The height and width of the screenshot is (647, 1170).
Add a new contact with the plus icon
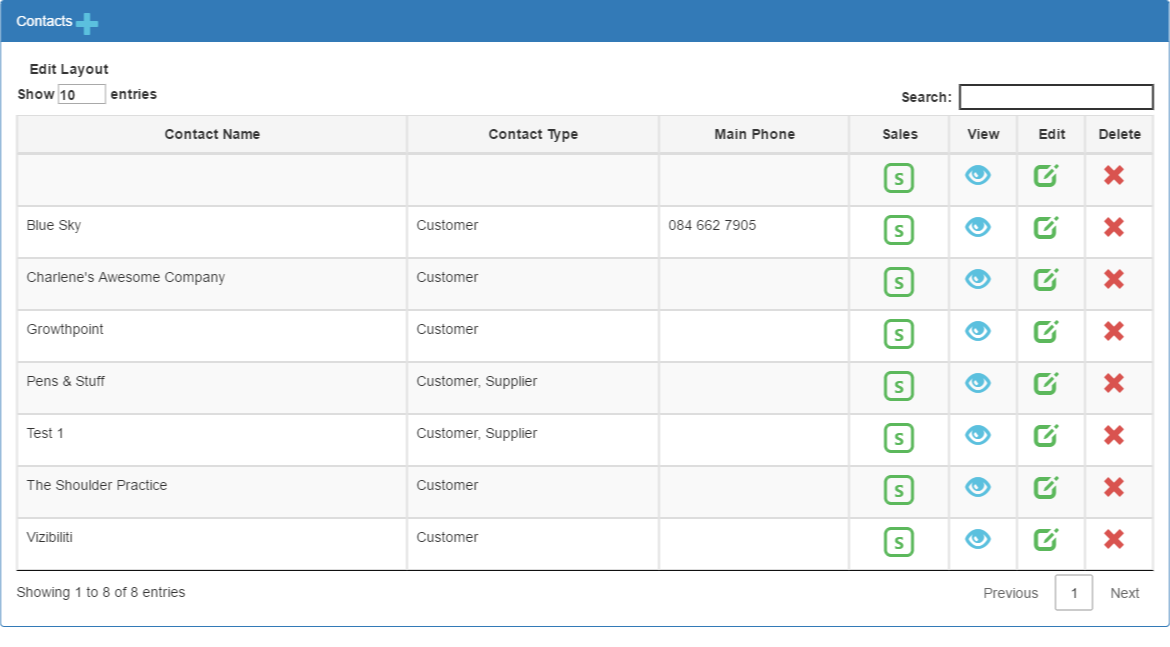pos(87,24)
